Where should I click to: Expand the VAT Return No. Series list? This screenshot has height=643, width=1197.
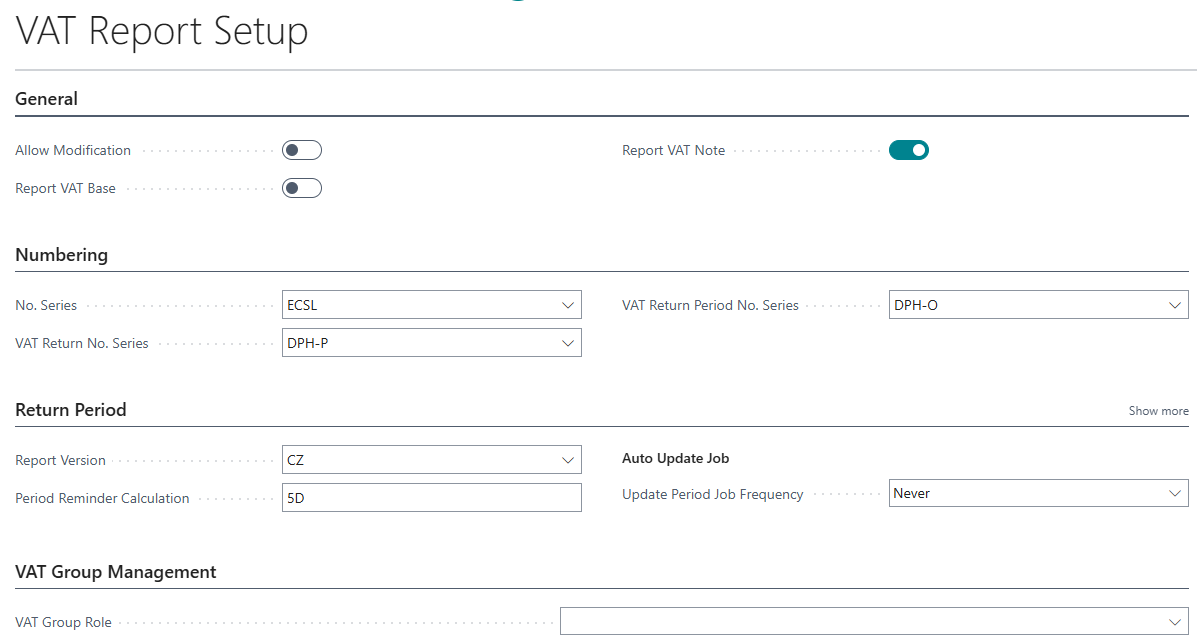[x=568, y=342]
